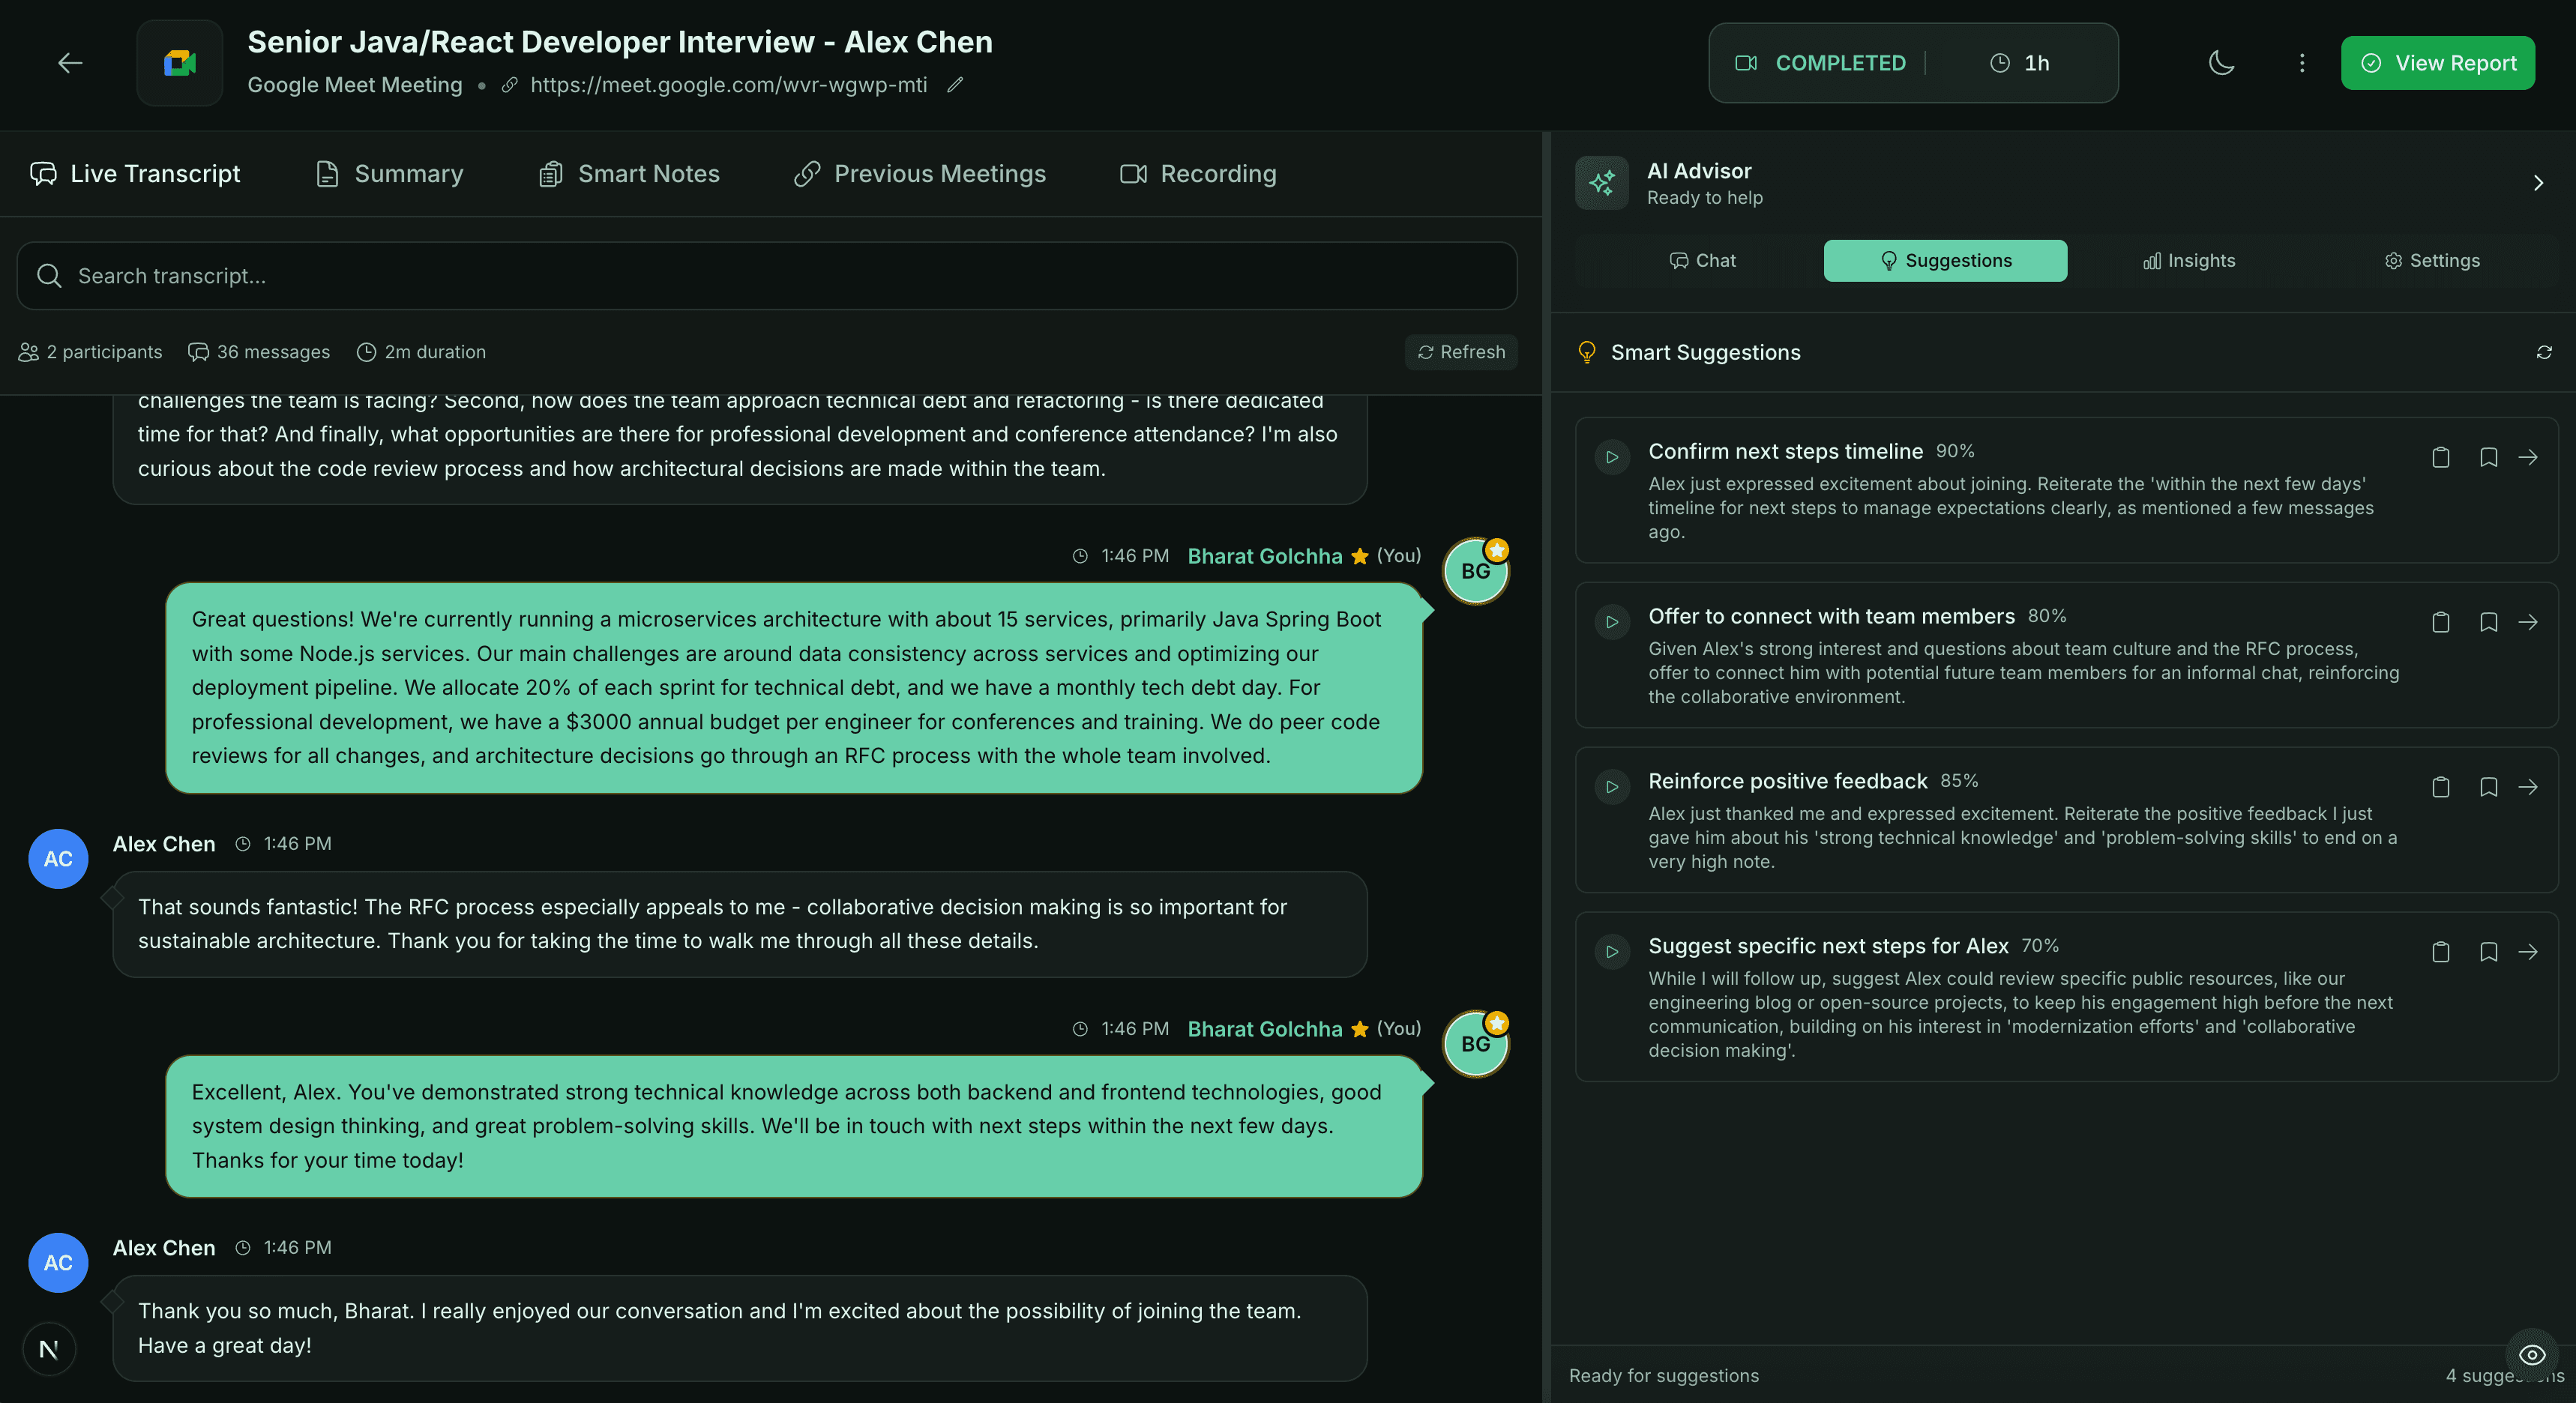Edit the meeting link with pencil icon
This screenshot has width=2576, height=1403.
[955, 85]
